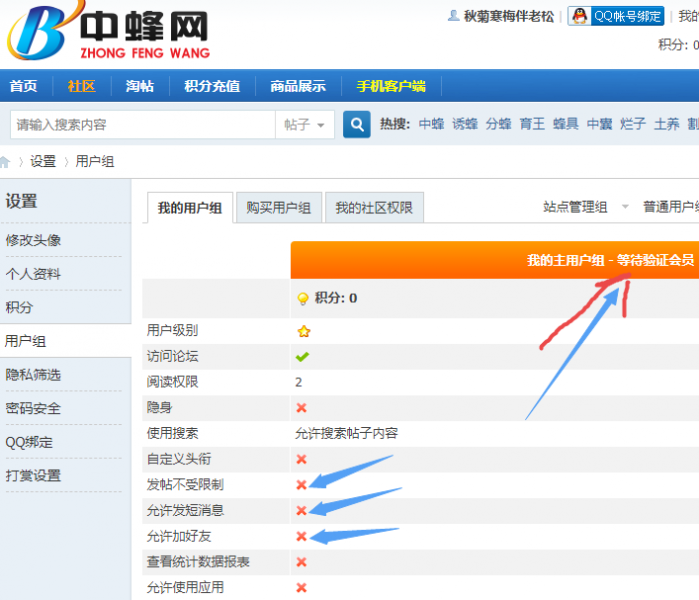This screenshot has width=699, height=600.
Task: Click the lightbulb icon next to points
Action: [x=303, y=298]
